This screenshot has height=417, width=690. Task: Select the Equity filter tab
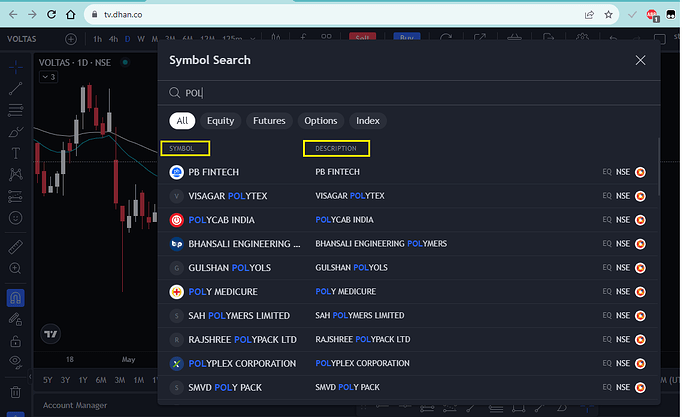220,121
